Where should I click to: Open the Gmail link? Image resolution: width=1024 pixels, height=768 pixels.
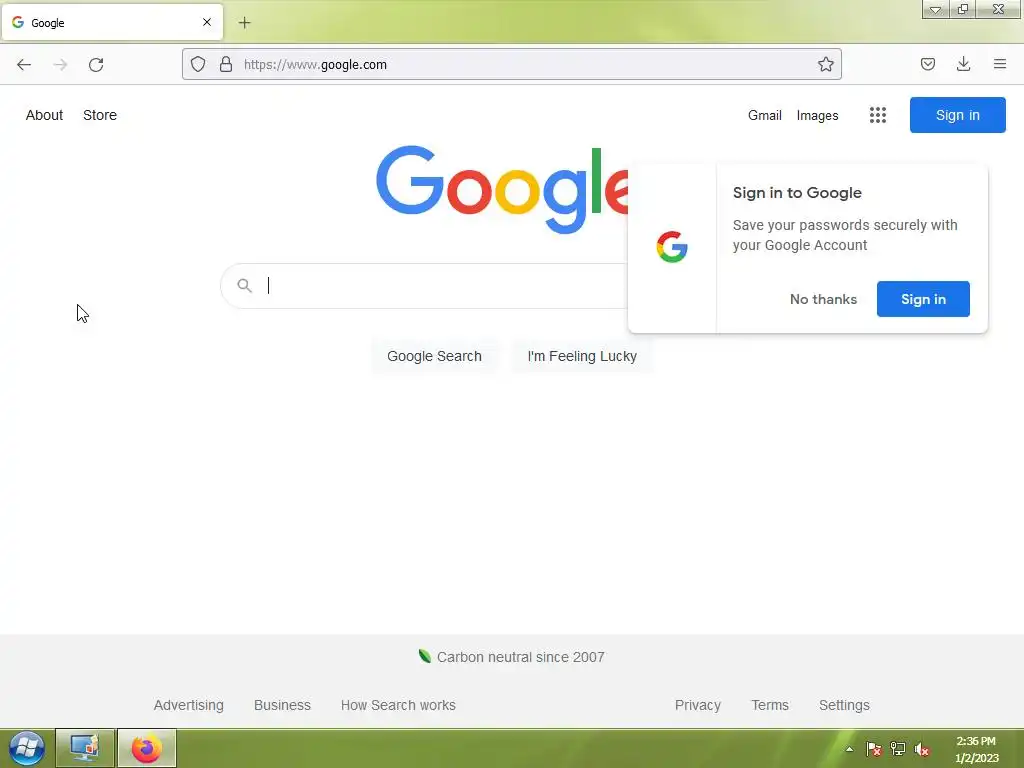pyautogui.click(x=765, y=116)
